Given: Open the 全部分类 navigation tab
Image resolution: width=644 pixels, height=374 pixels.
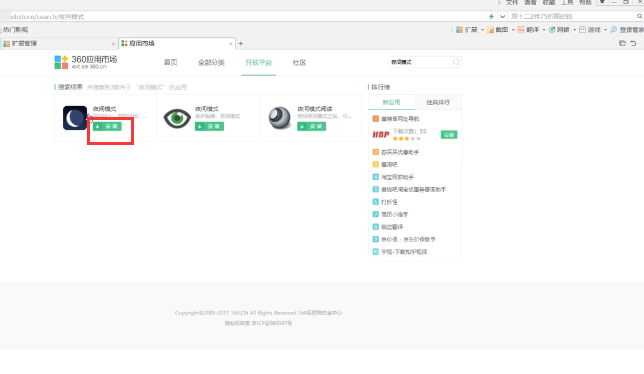Looking at the screenshot, I should 211,62.
